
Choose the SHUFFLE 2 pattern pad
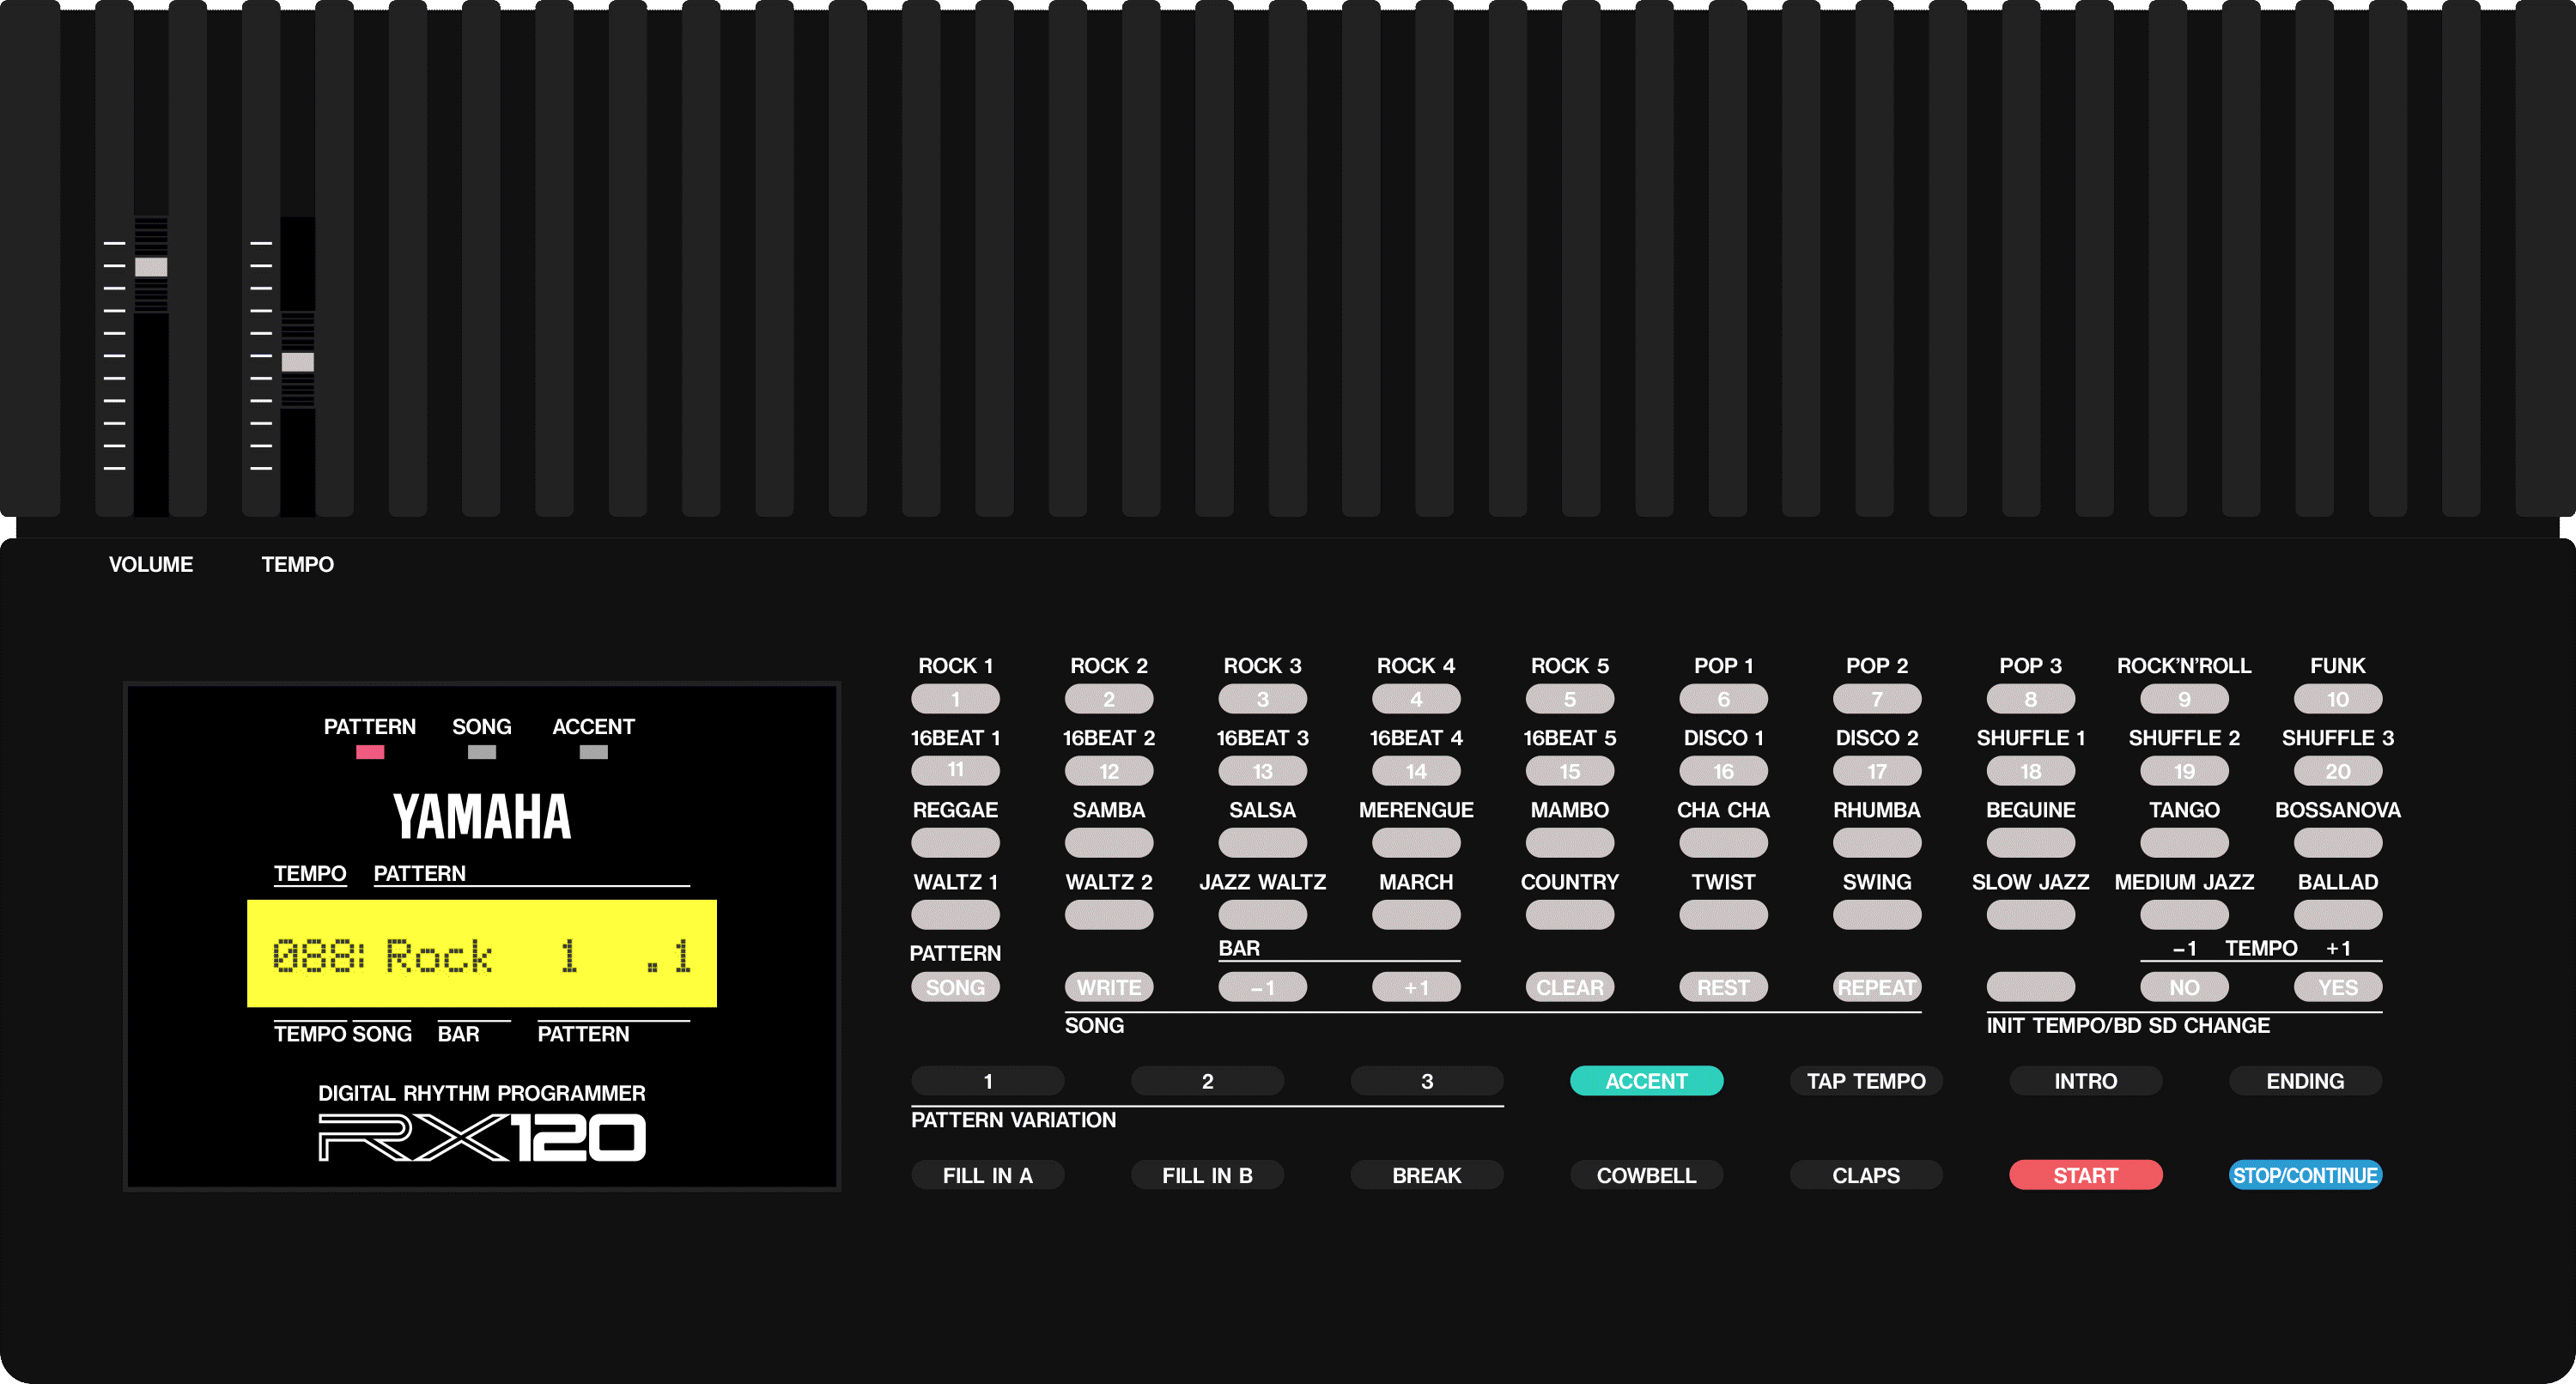[x=2184, y=770]
